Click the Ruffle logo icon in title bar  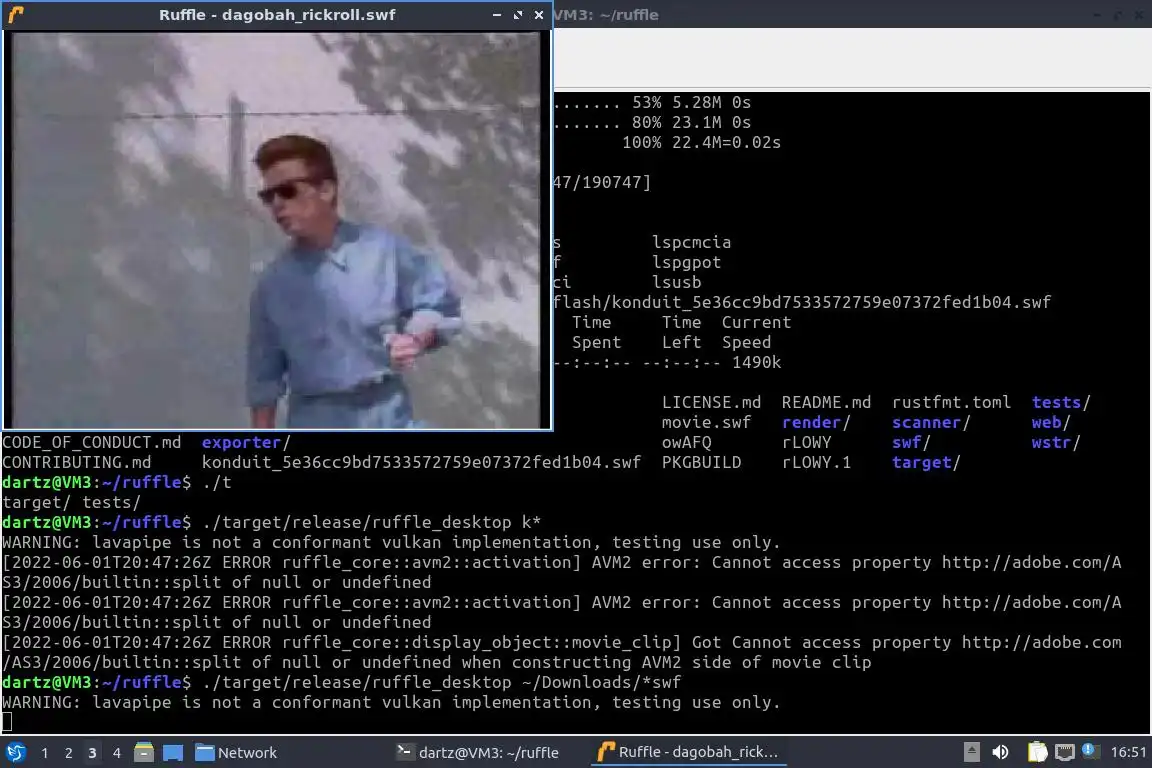coord(15,14)
